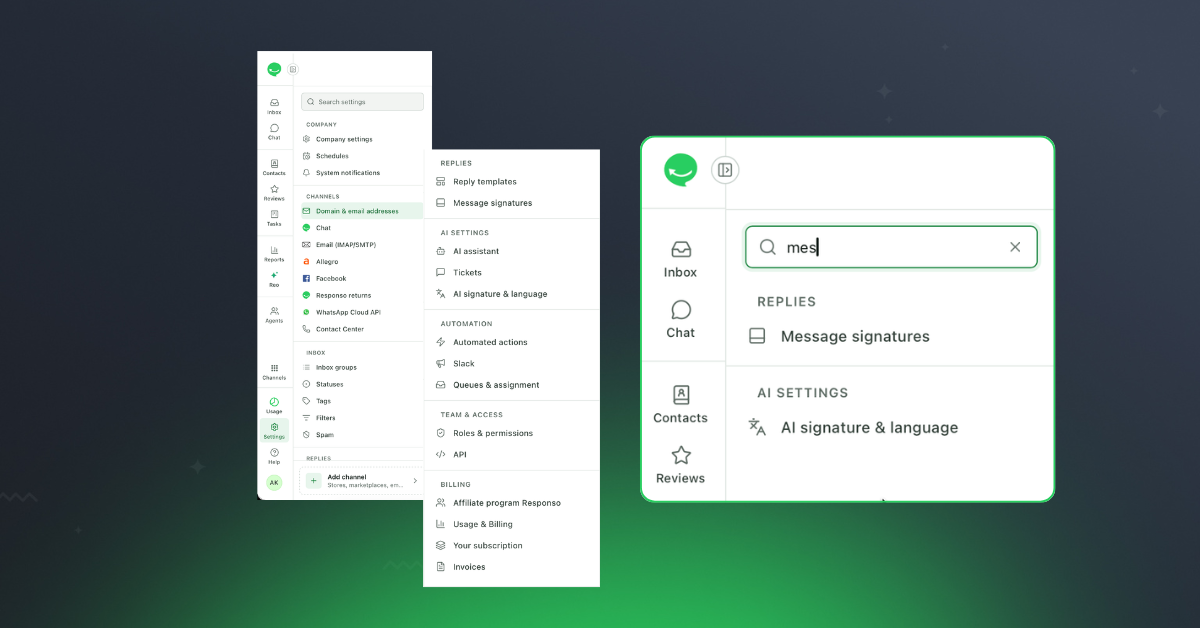Open Chat in the enlarged search panel
Image resolution: width=1200 pixels, height=628 pixels.
tap(680, 319)
